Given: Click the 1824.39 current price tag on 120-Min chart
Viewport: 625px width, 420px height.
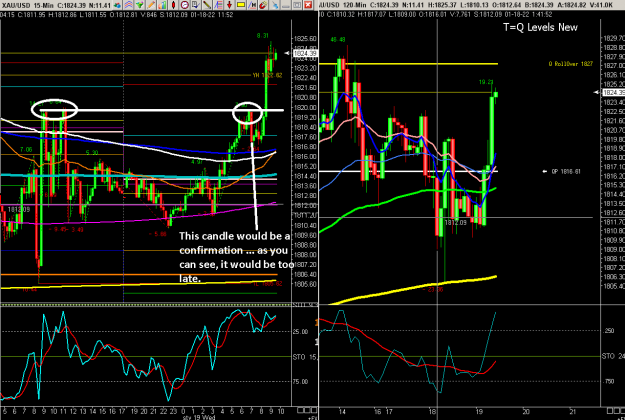Looking at the screenshot, I should pyautogui.click(x=613, y=92).
